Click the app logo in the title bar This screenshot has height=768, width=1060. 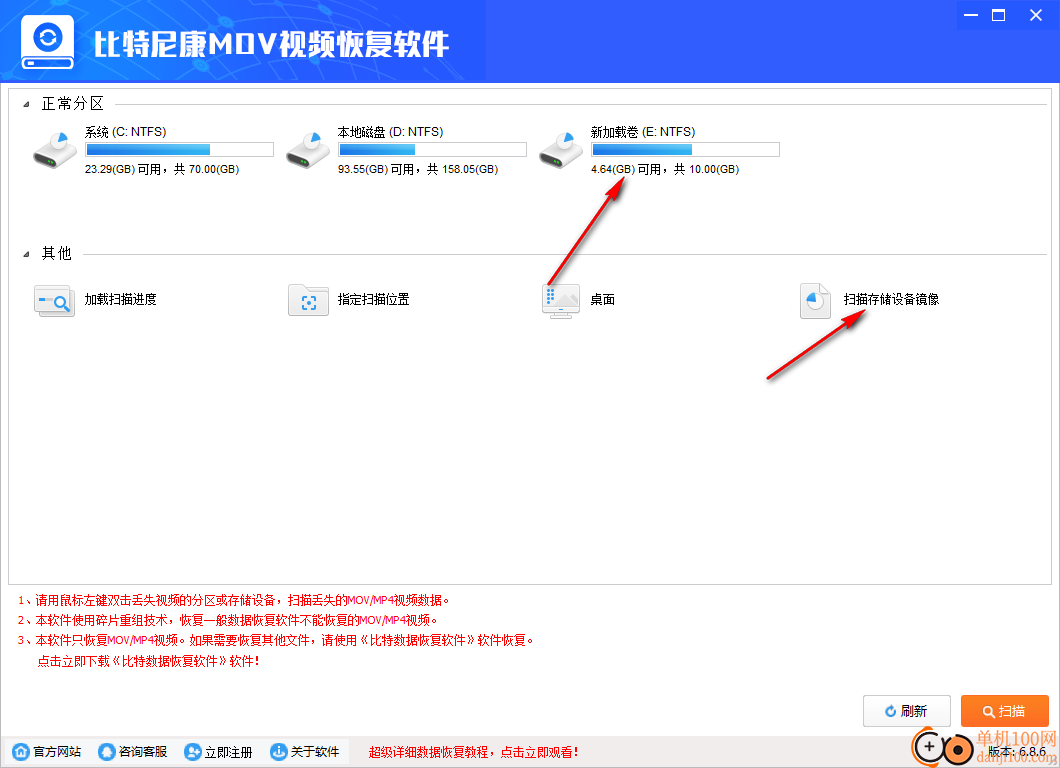click(x=47, y=42)
